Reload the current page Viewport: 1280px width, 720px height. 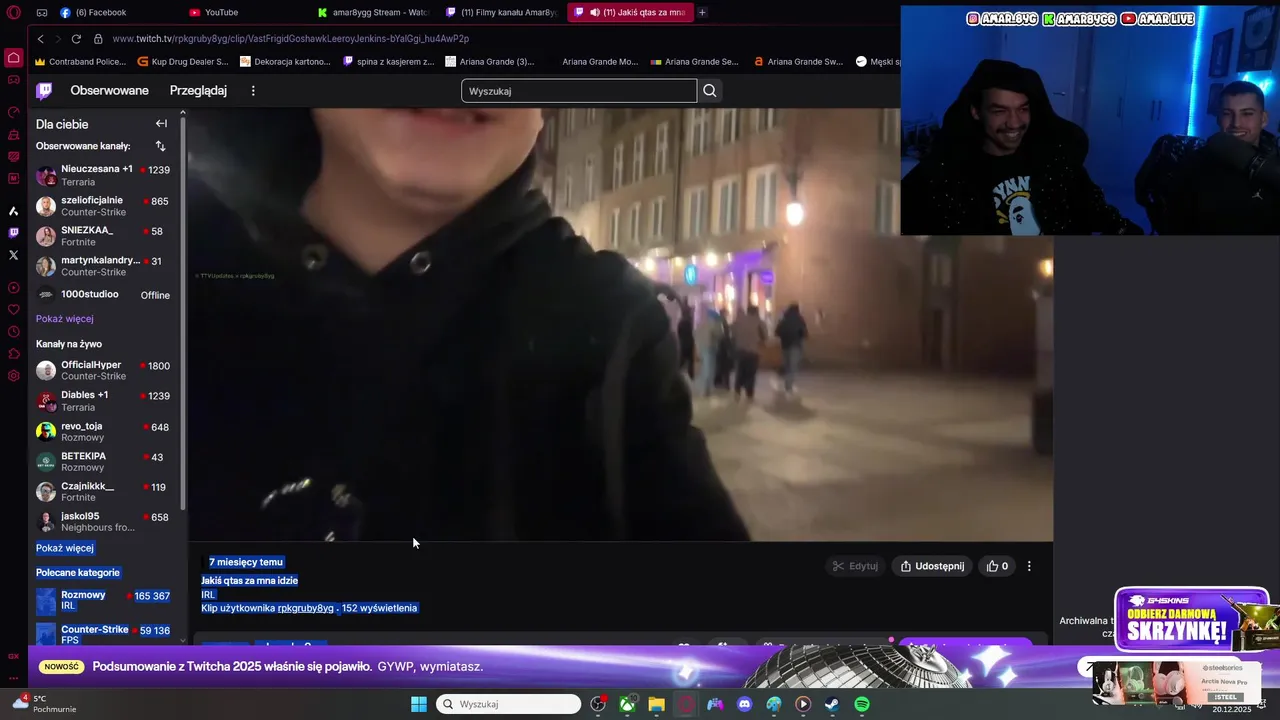(x=76, y=39)
